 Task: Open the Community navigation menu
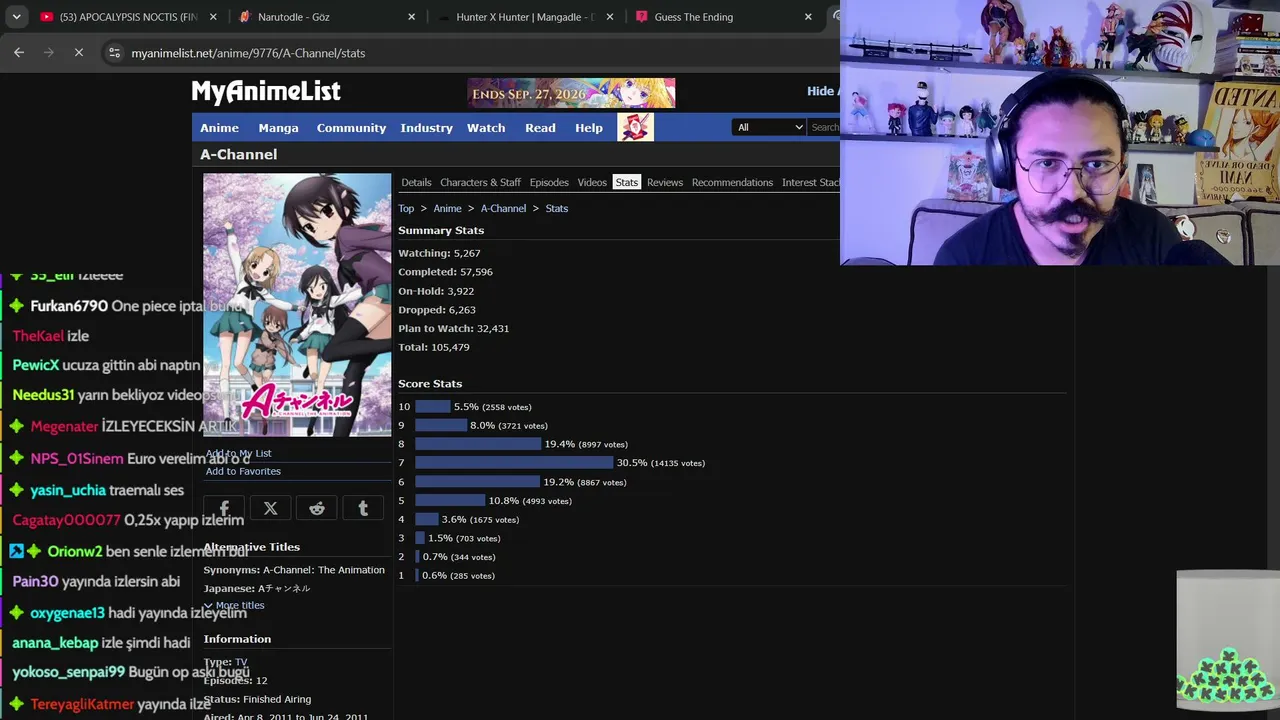click(351, 128)
